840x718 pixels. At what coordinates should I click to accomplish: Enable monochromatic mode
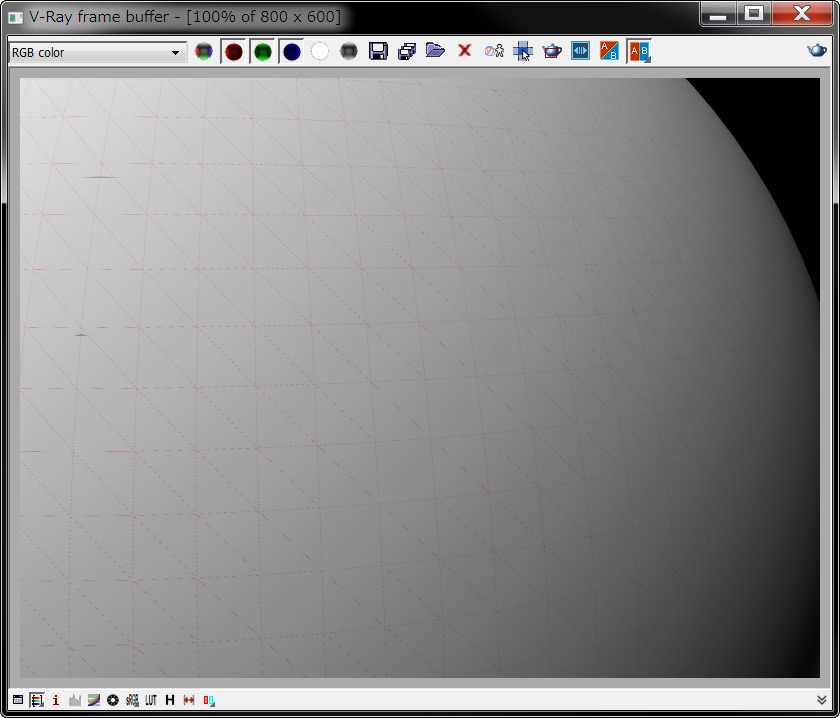point(349,52)
